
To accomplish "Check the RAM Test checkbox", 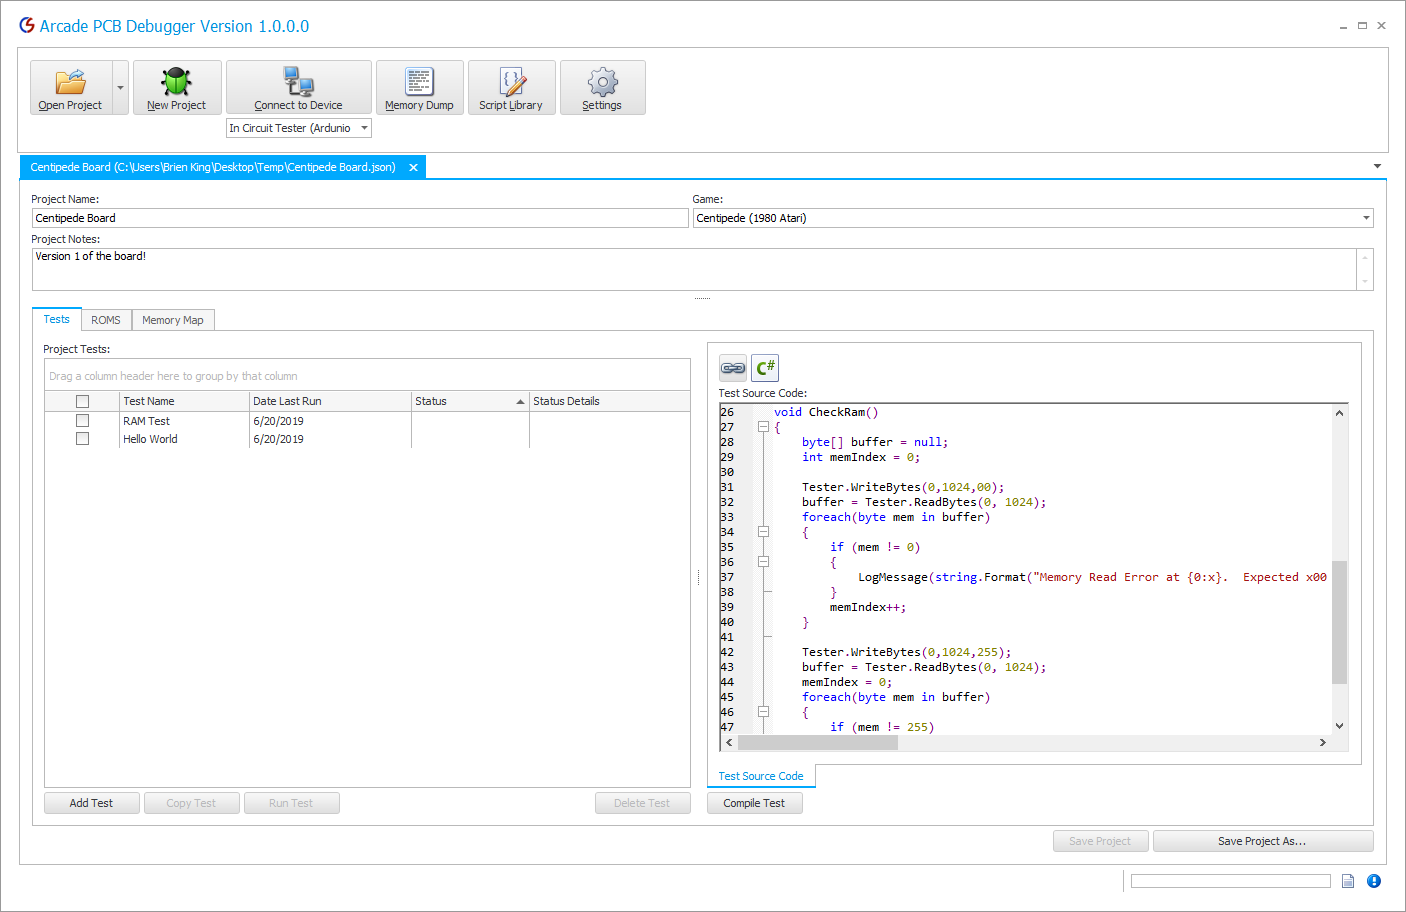I will click(x=83, y=421).
